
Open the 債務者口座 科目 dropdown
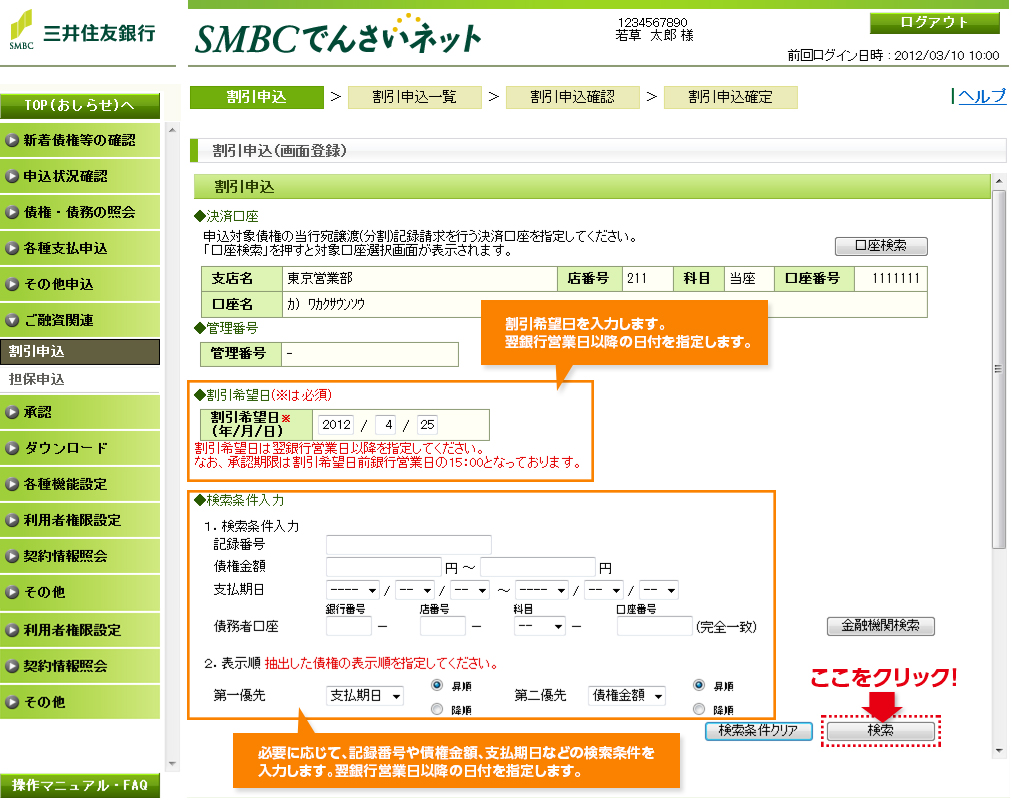(x=540, y=626)
